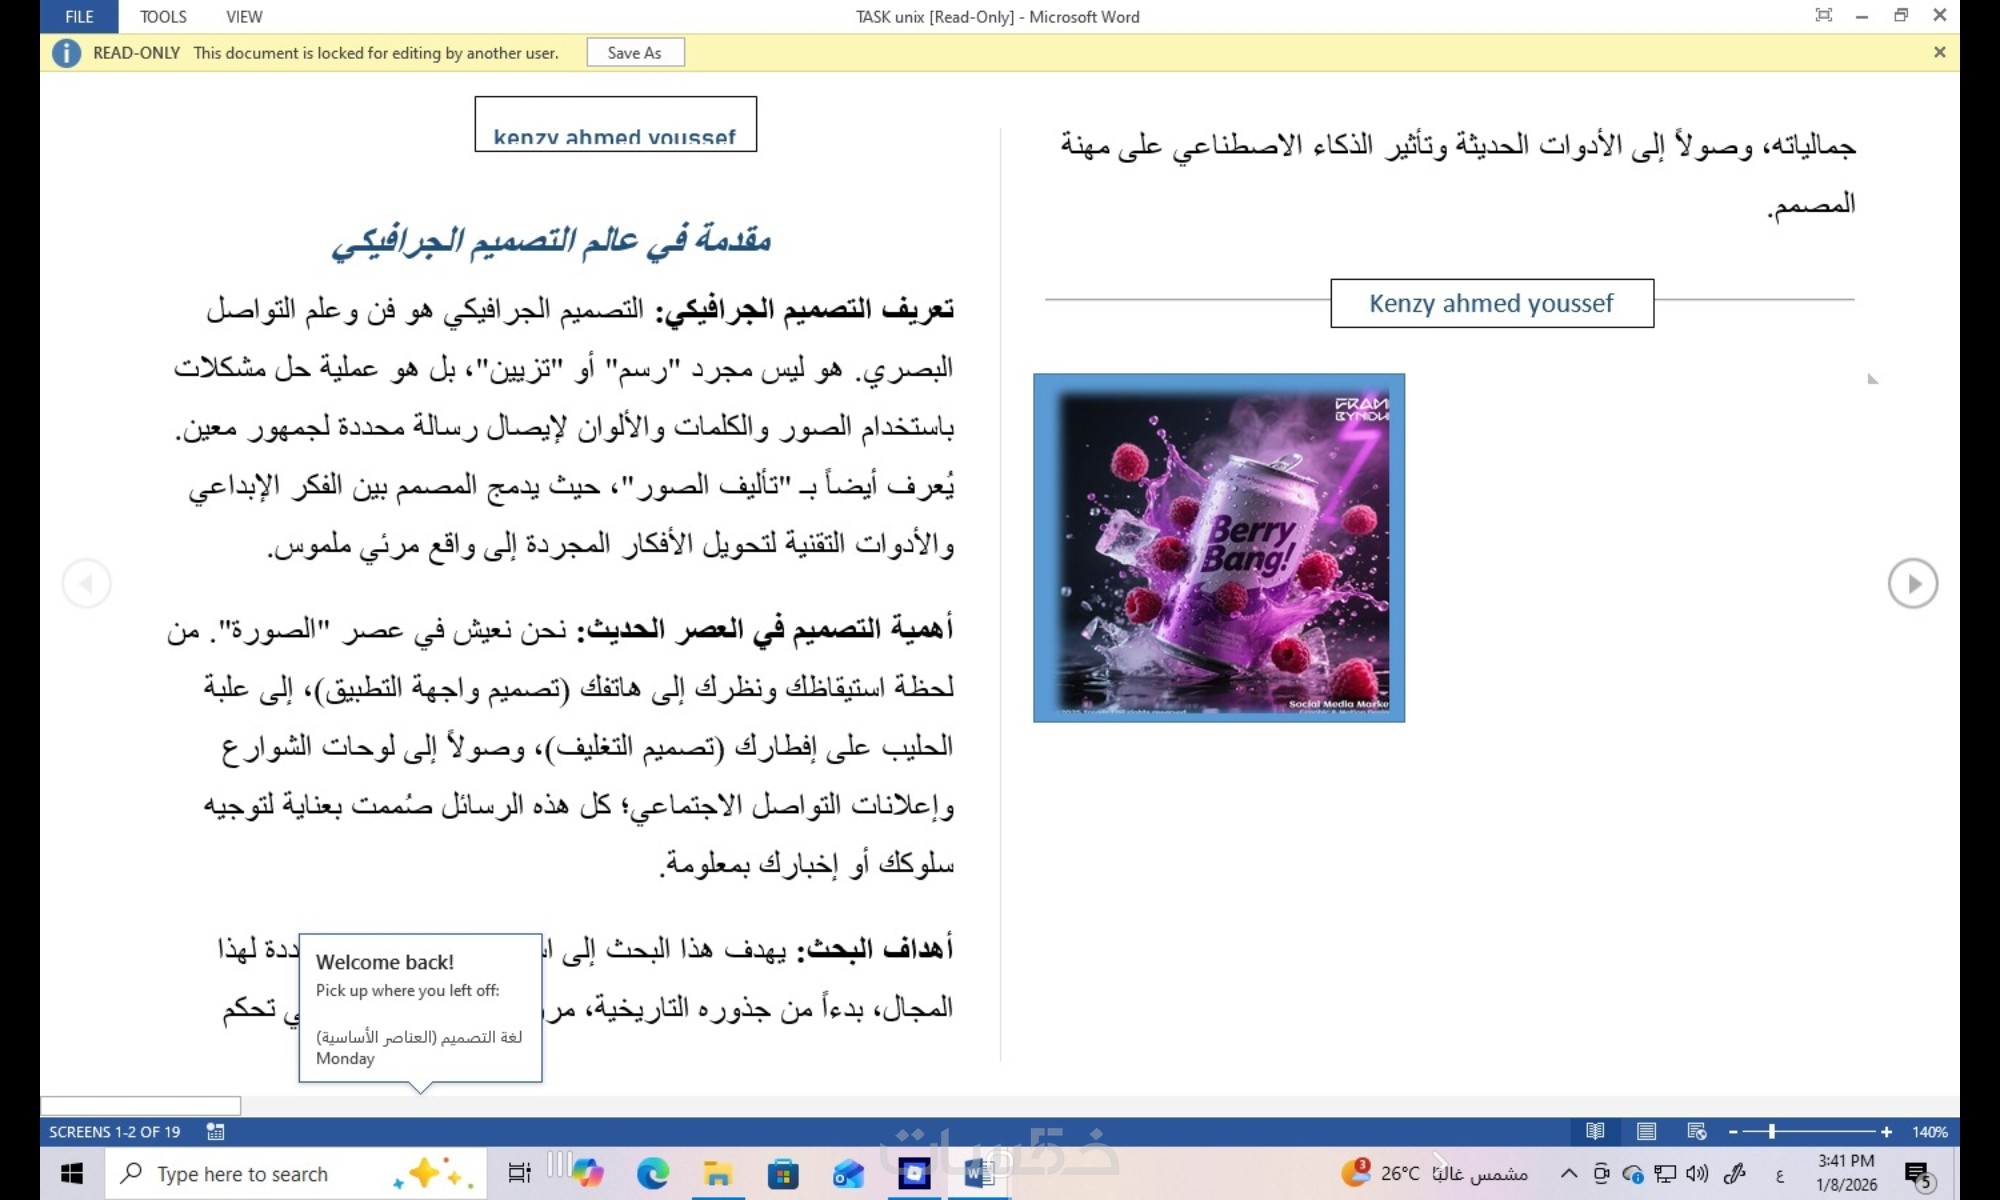This screenshot has height=1200, width=2000.
Task: Switch to Web Layout view icon
Action: (1697, 1131)
